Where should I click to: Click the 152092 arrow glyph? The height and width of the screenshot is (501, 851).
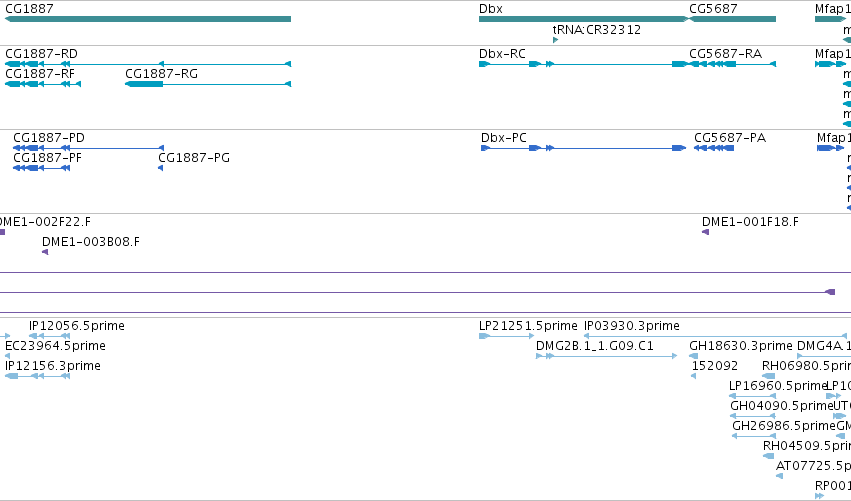pos(694,376)
